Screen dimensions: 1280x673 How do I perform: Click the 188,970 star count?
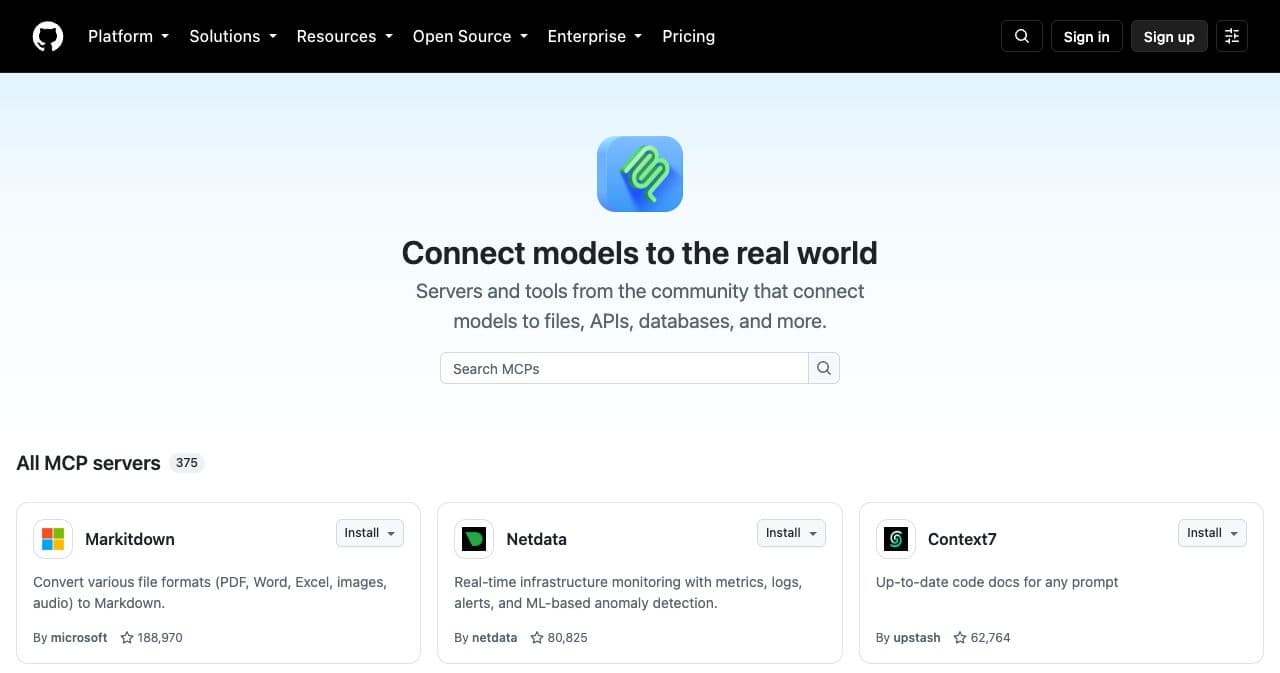pos(160,637)
